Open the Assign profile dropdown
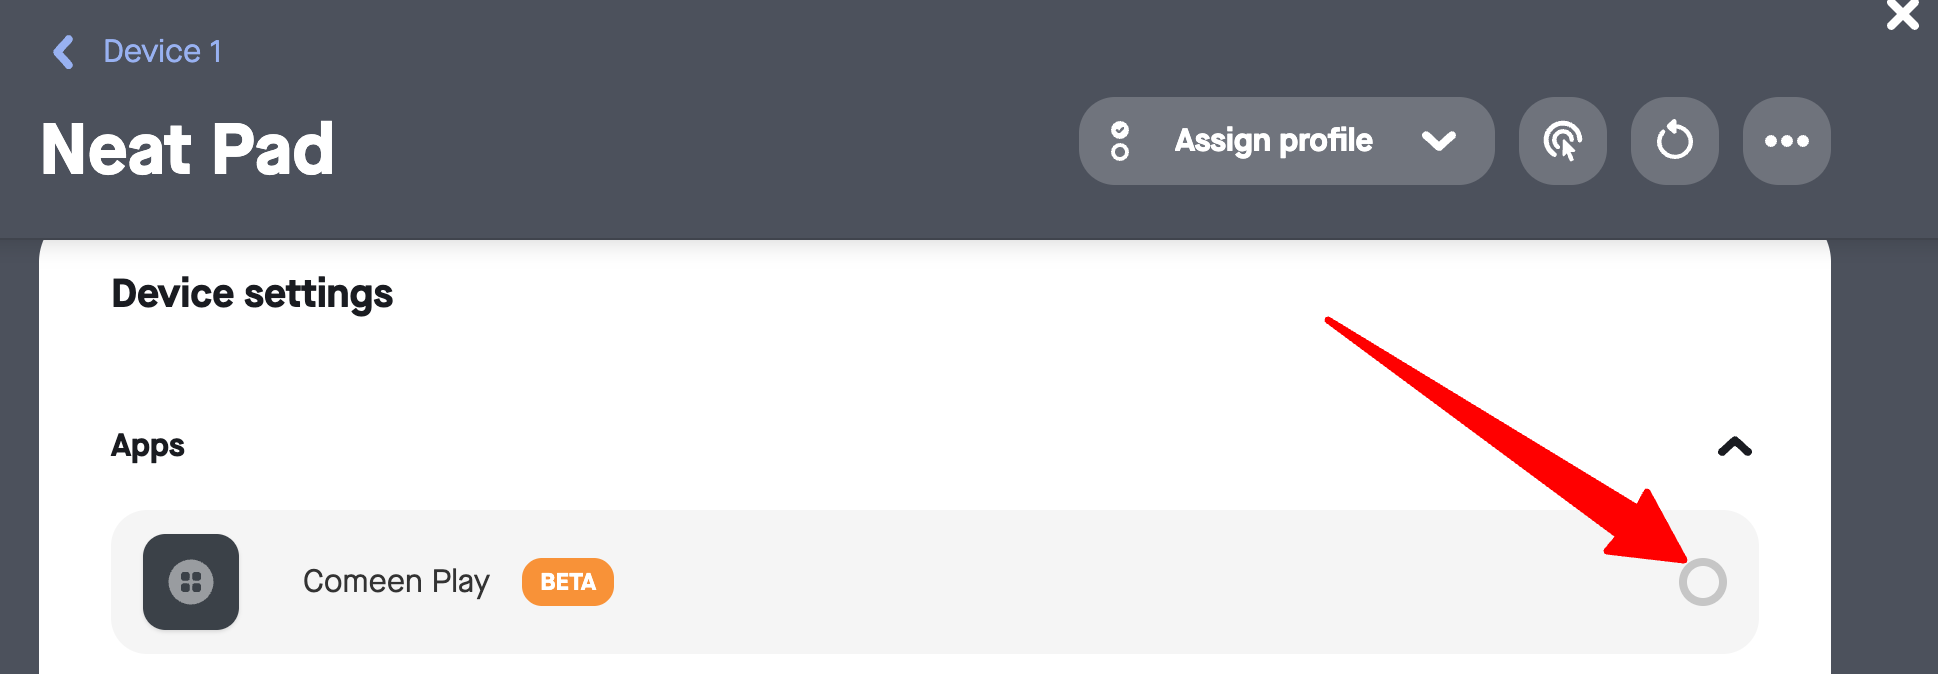 coord(1286,141)
